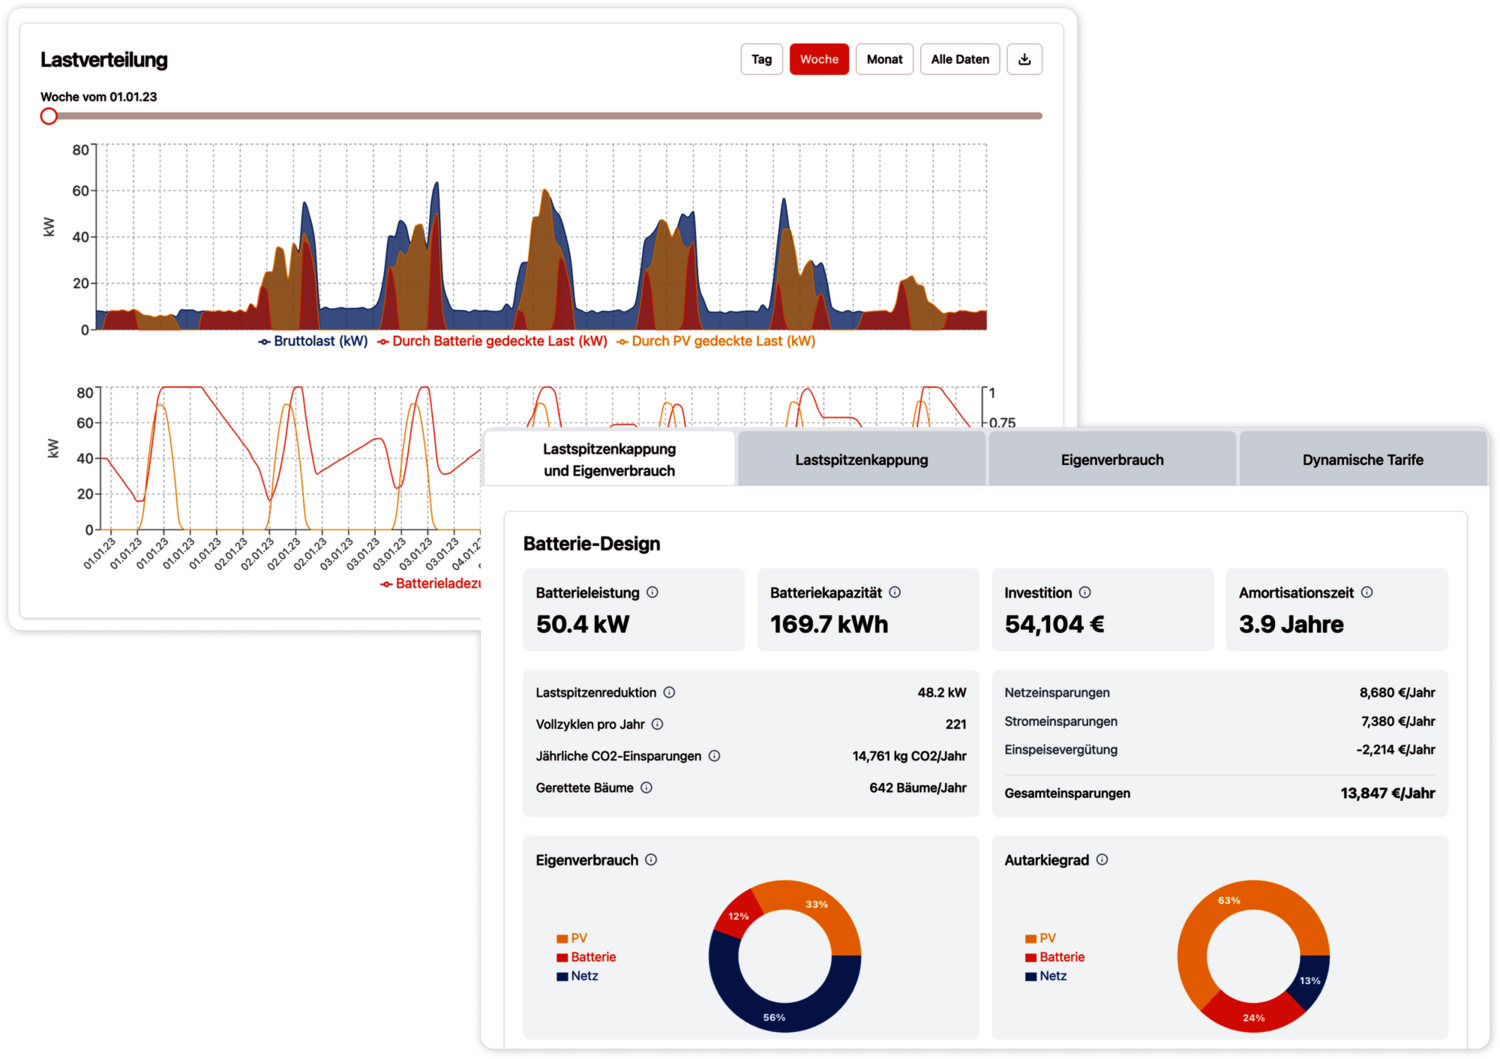Show info for Vollzyklen pro Jahr
Screen dimensions: 1500x1059
(x=658, y=724)
